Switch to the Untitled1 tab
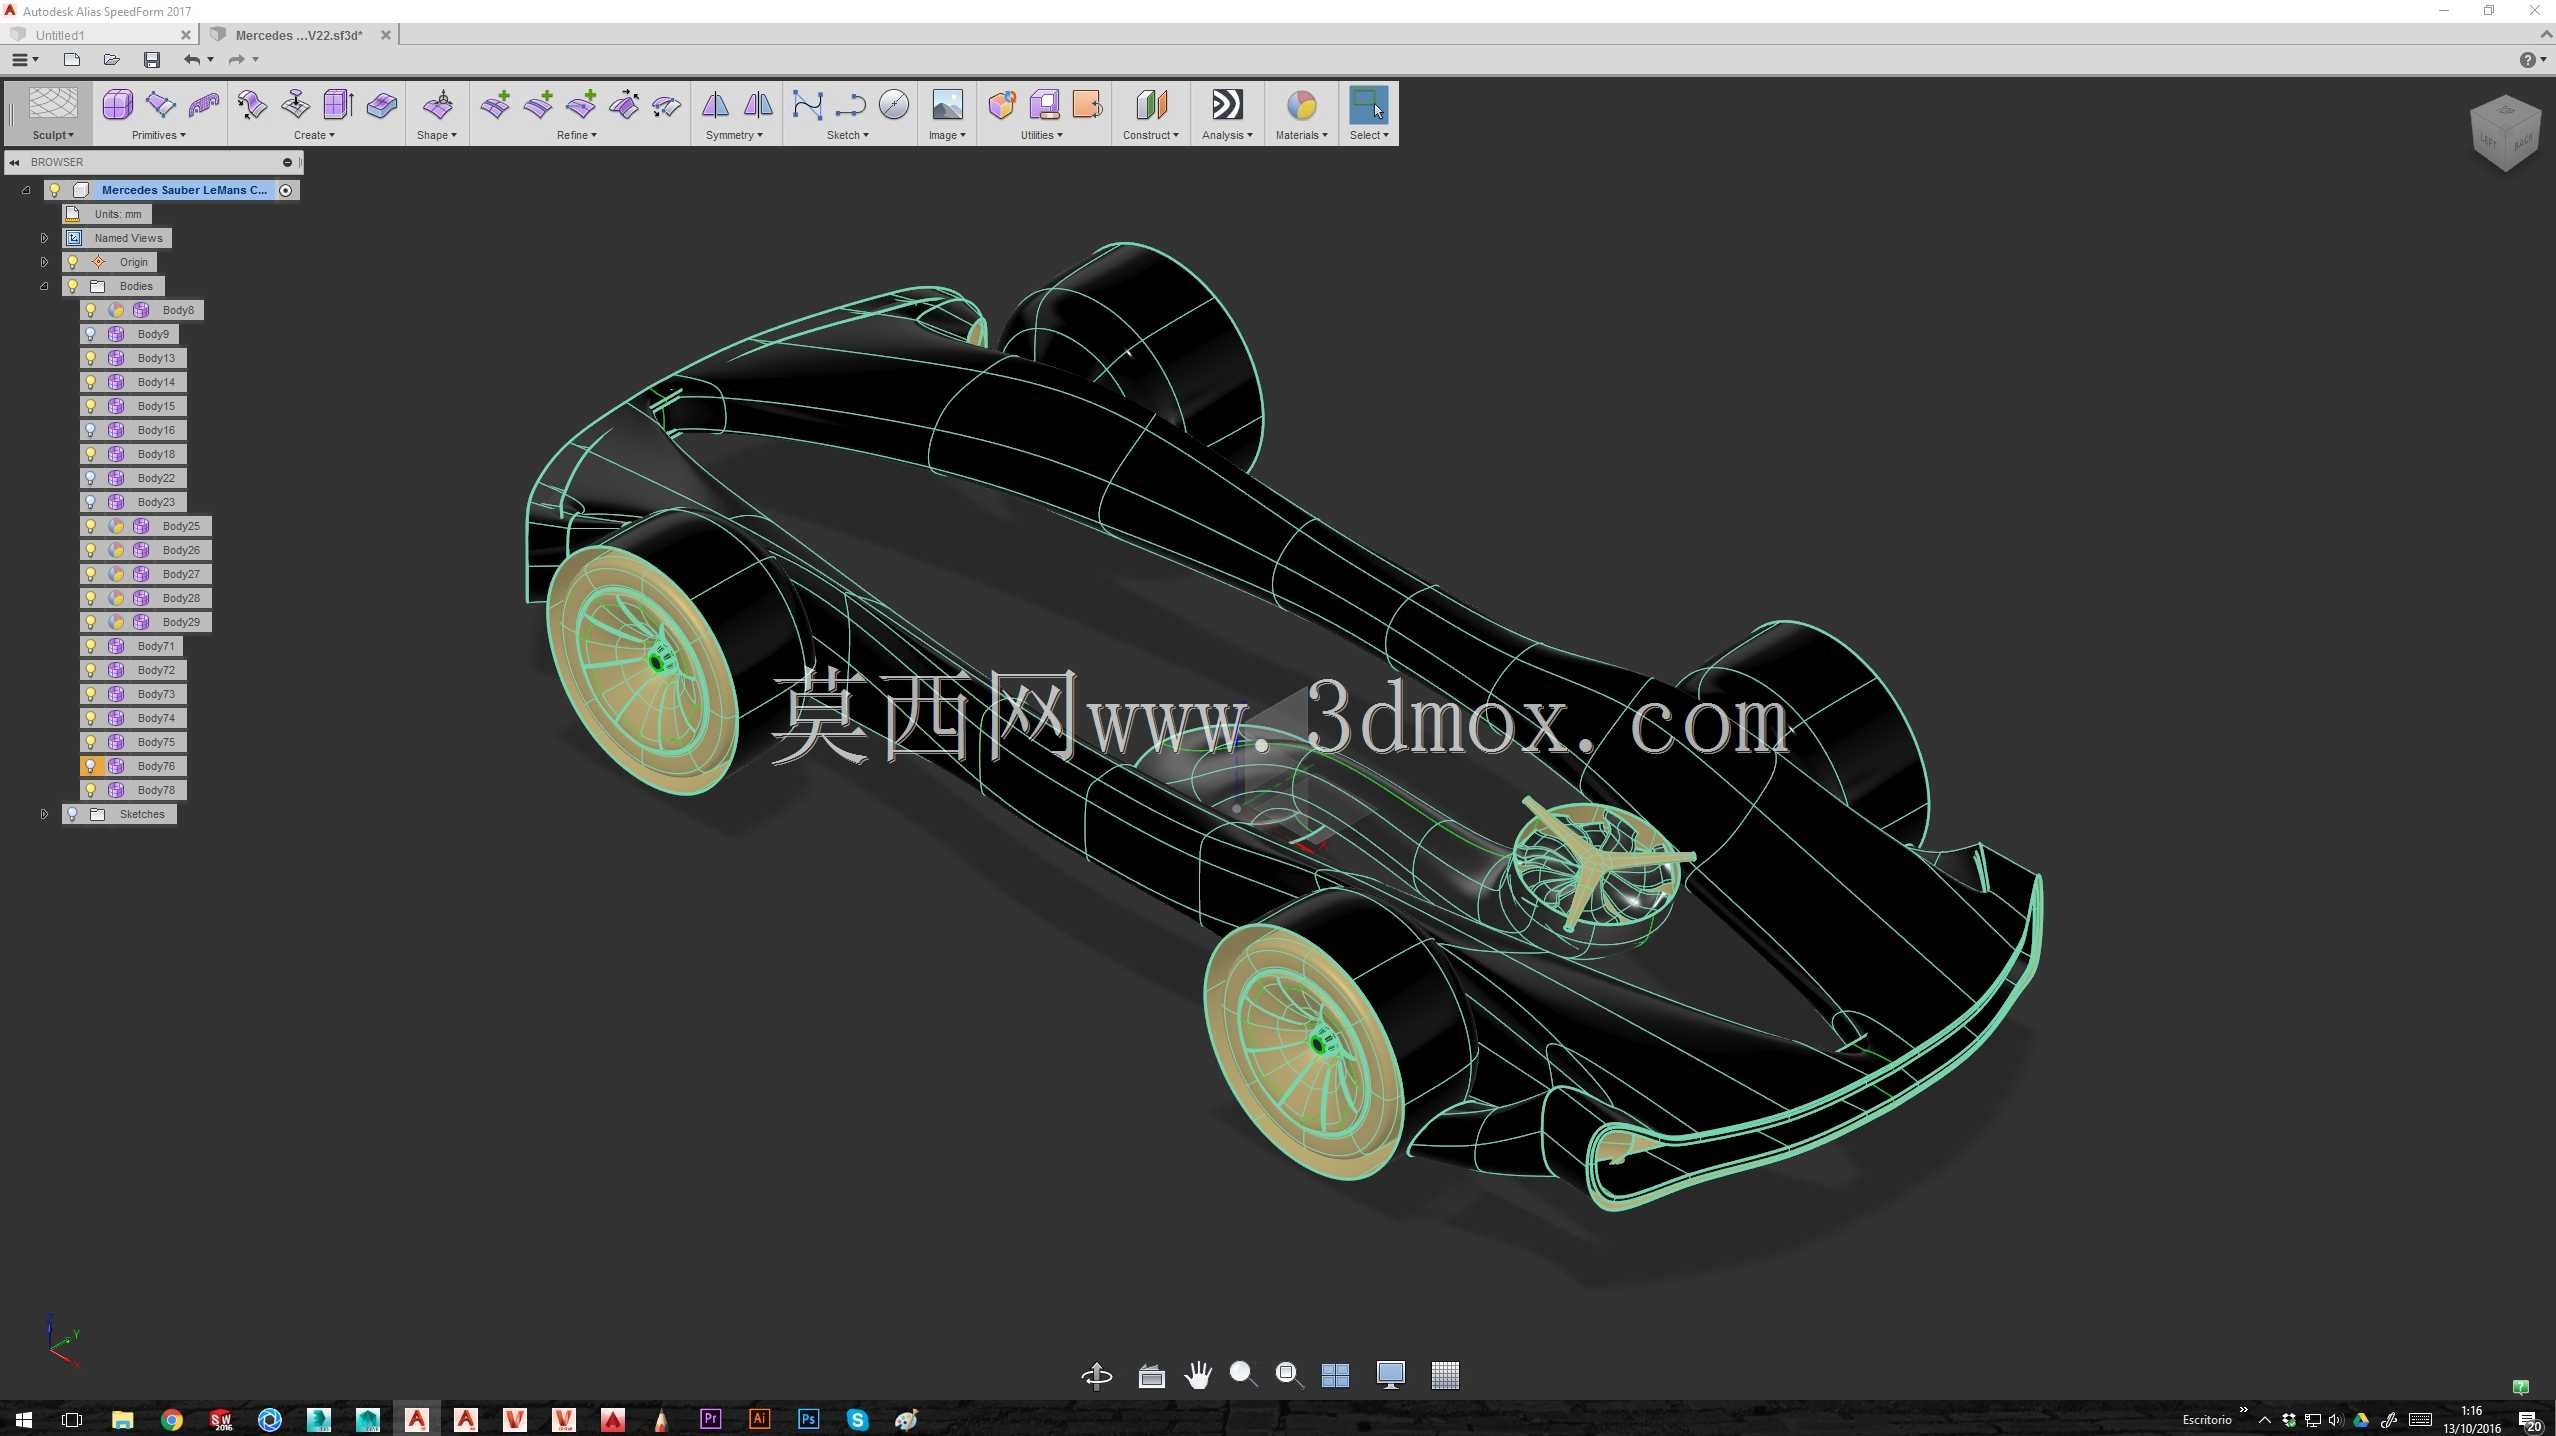The width and height of the screenshot is (2556, 1436). point(60,35)
